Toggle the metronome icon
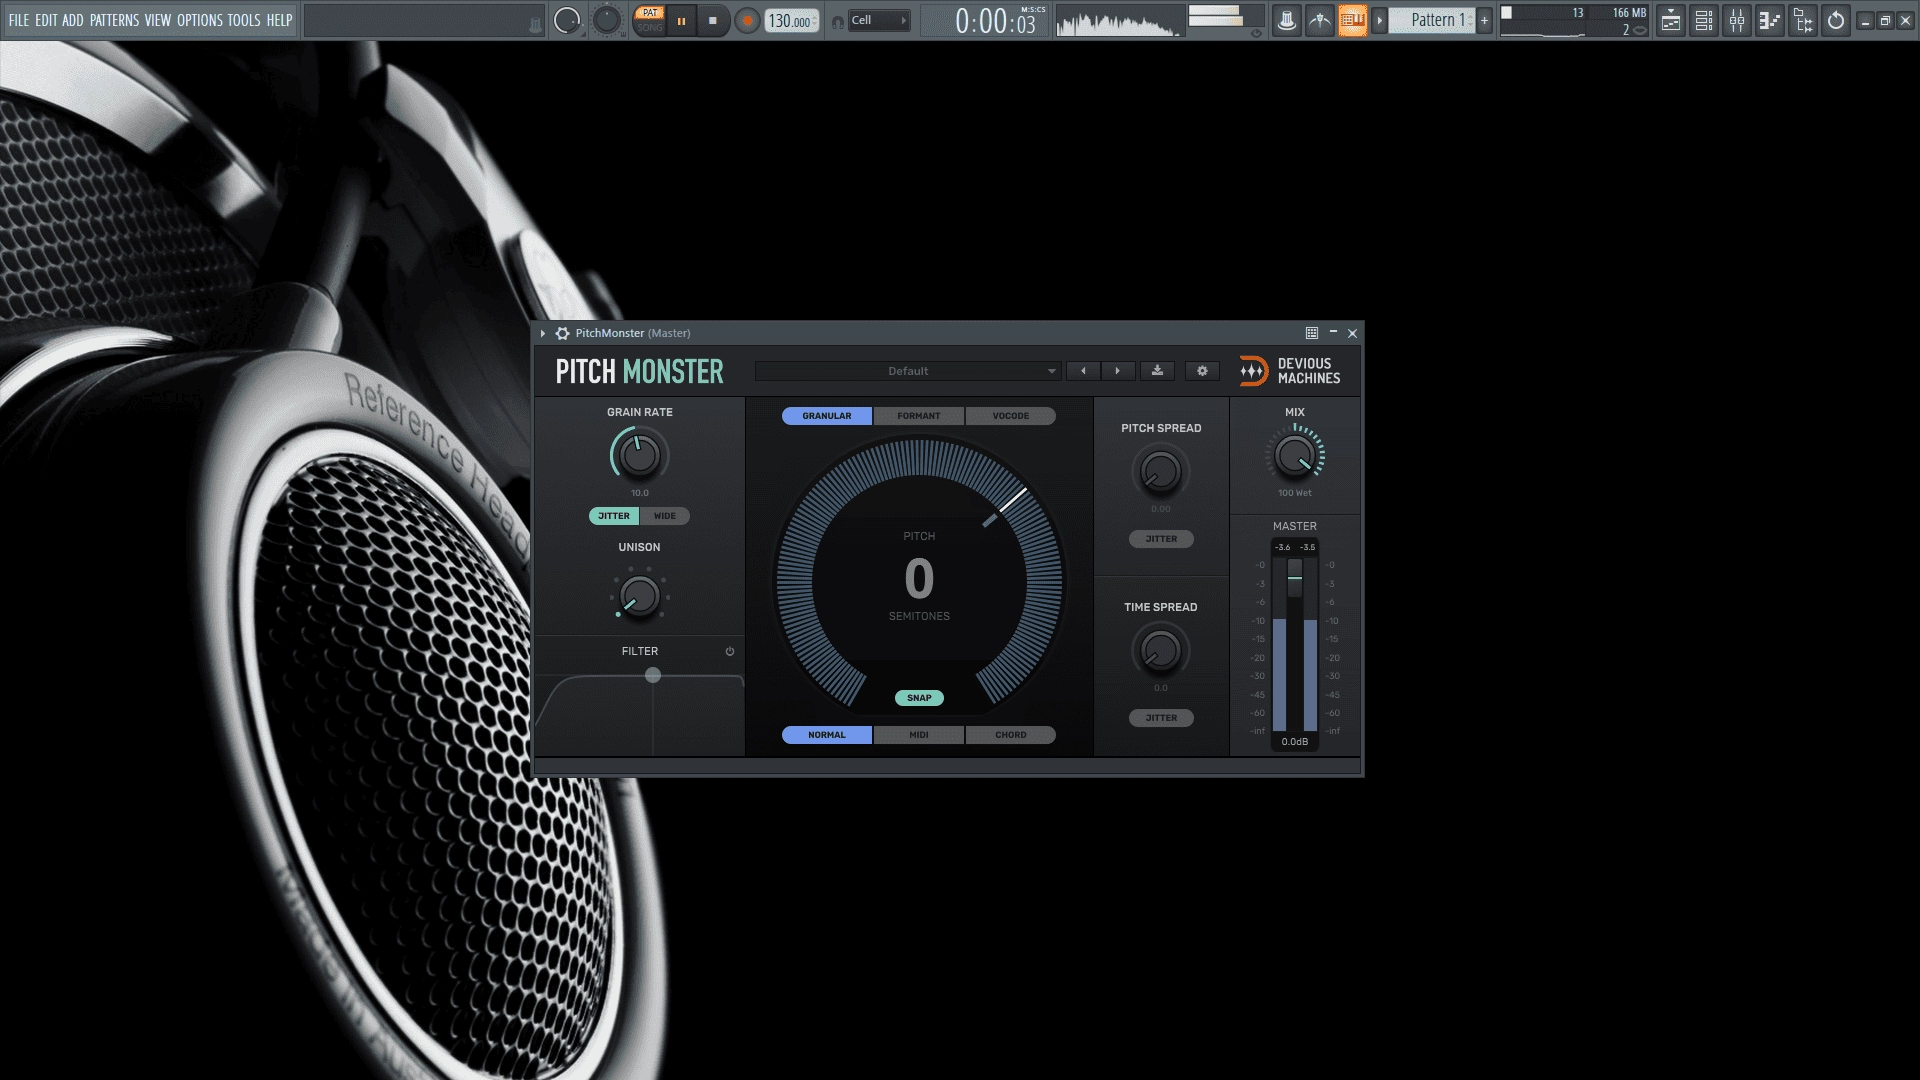1920x1080 pixels. click(1287, 20)
